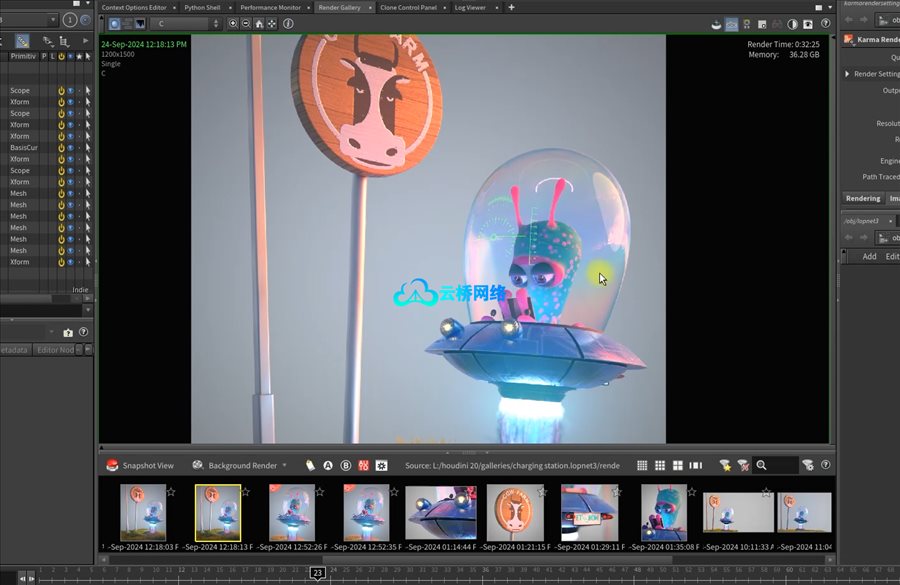The width and height of the screenshot is (900, 585).
Task: Select snapshot slot B icon
Action: pyautogui.click(x=345, y=465)
